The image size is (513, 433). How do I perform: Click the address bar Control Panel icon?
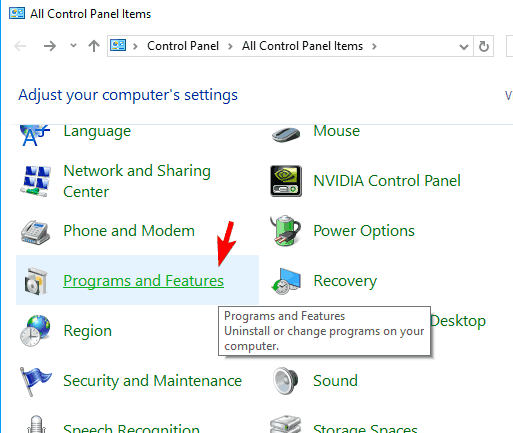[118, 45]
